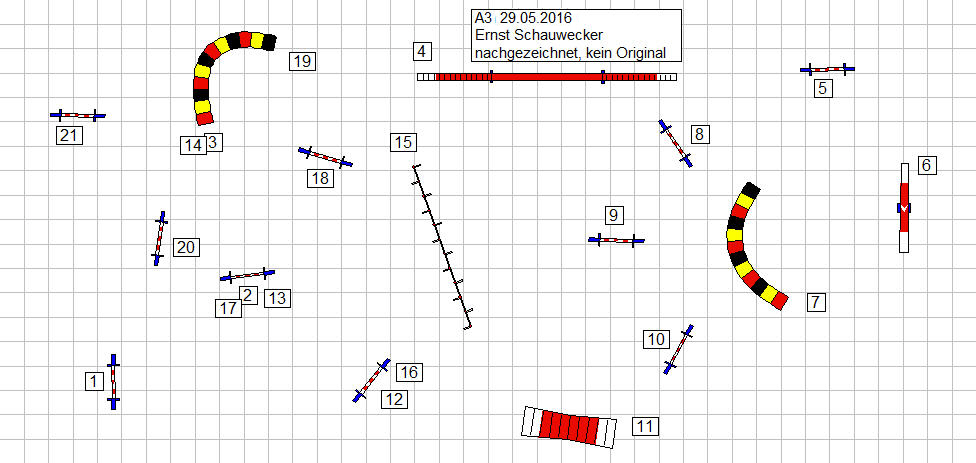976x463 pixels.
Task: Click the weave poles obstacle near label 15
Action: [442, 247]
